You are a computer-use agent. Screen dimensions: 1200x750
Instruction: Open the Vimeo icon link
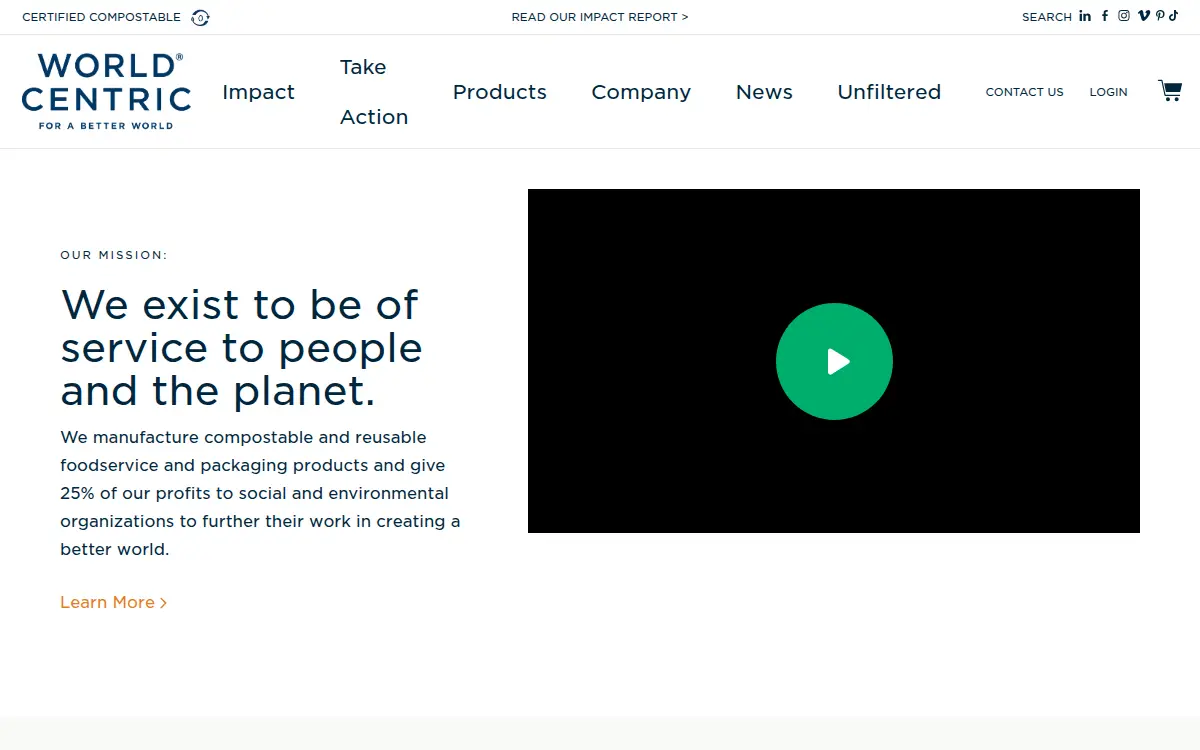coord(1144,16)
